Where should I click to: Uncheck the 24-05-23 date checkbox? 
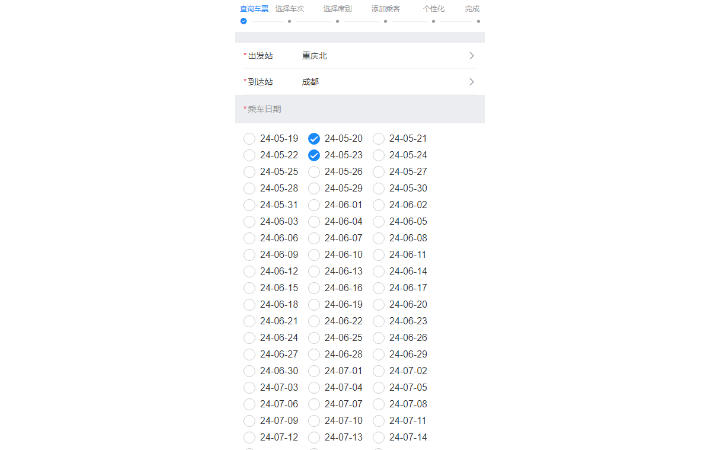pyautogui.click(x=314, y=155)
